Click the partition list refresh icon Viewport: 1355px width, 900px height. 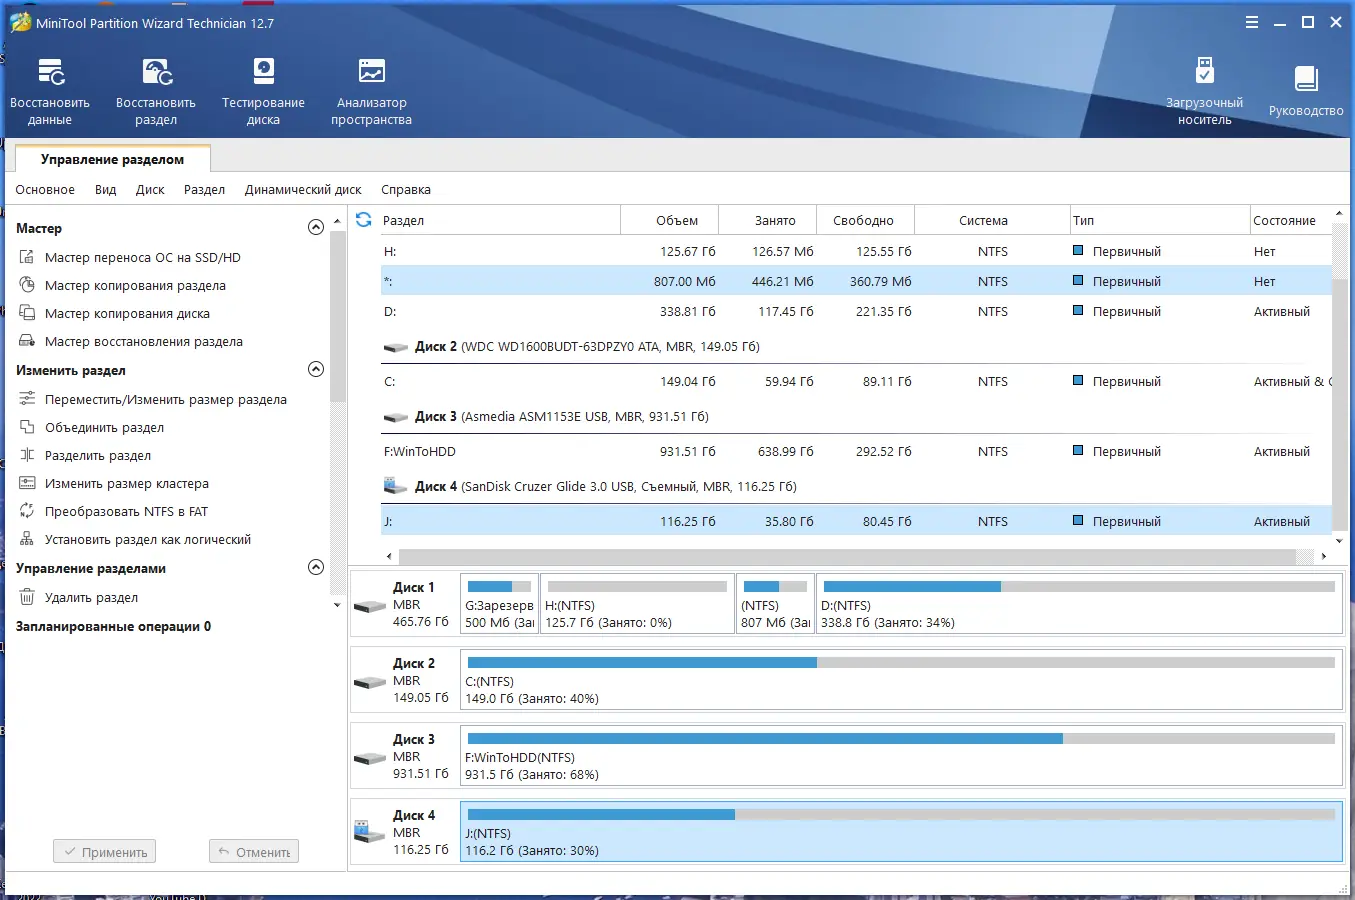pos(363,219)
